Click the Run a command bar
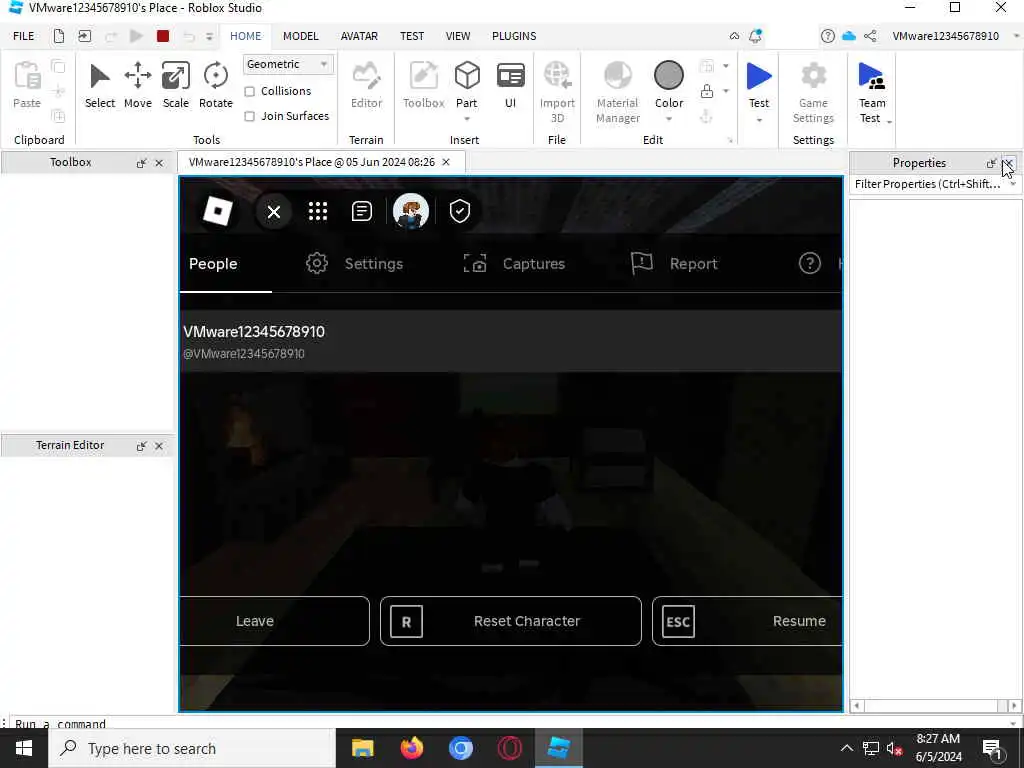Screen dimensions: 1024x768 point(509,722)
